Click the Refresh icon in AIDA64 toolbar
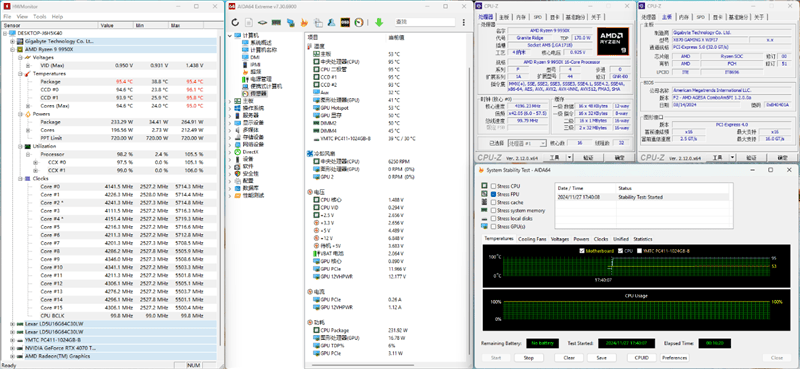 click(235, 22)
